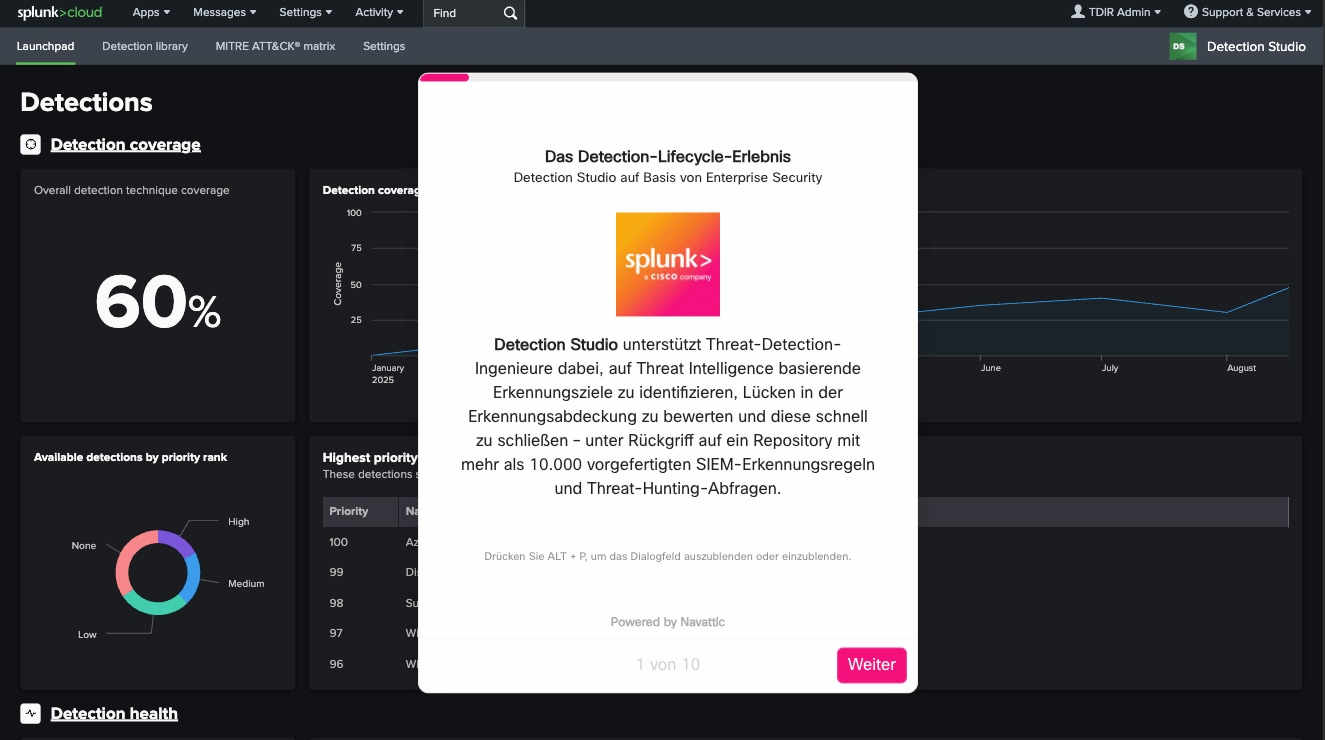Click the Weiter button
This screenshot has width=1325, height=740.
[x=871, y=665]
